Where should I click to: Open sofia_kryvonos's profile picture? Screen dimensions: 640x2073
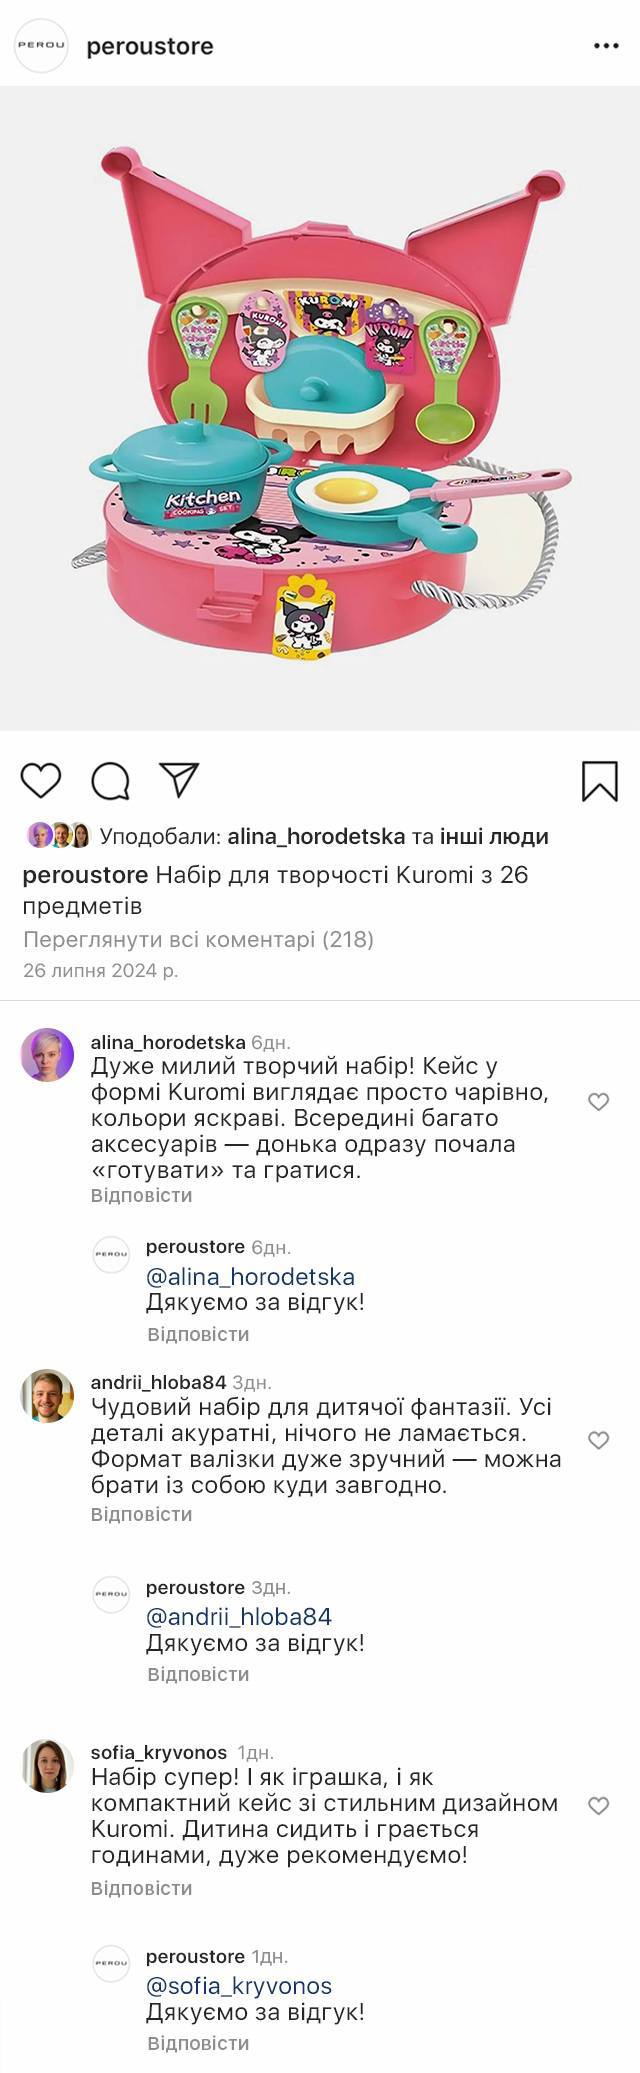click(x=47, y=1766)
